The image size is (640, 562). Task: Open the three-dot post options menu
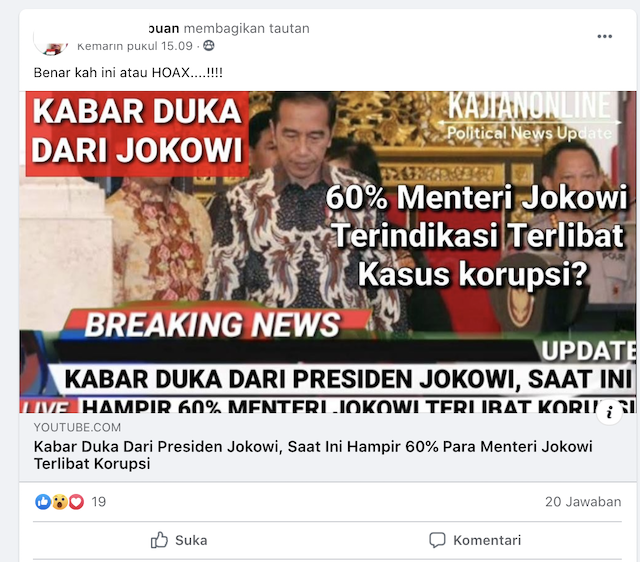point(604,36)
